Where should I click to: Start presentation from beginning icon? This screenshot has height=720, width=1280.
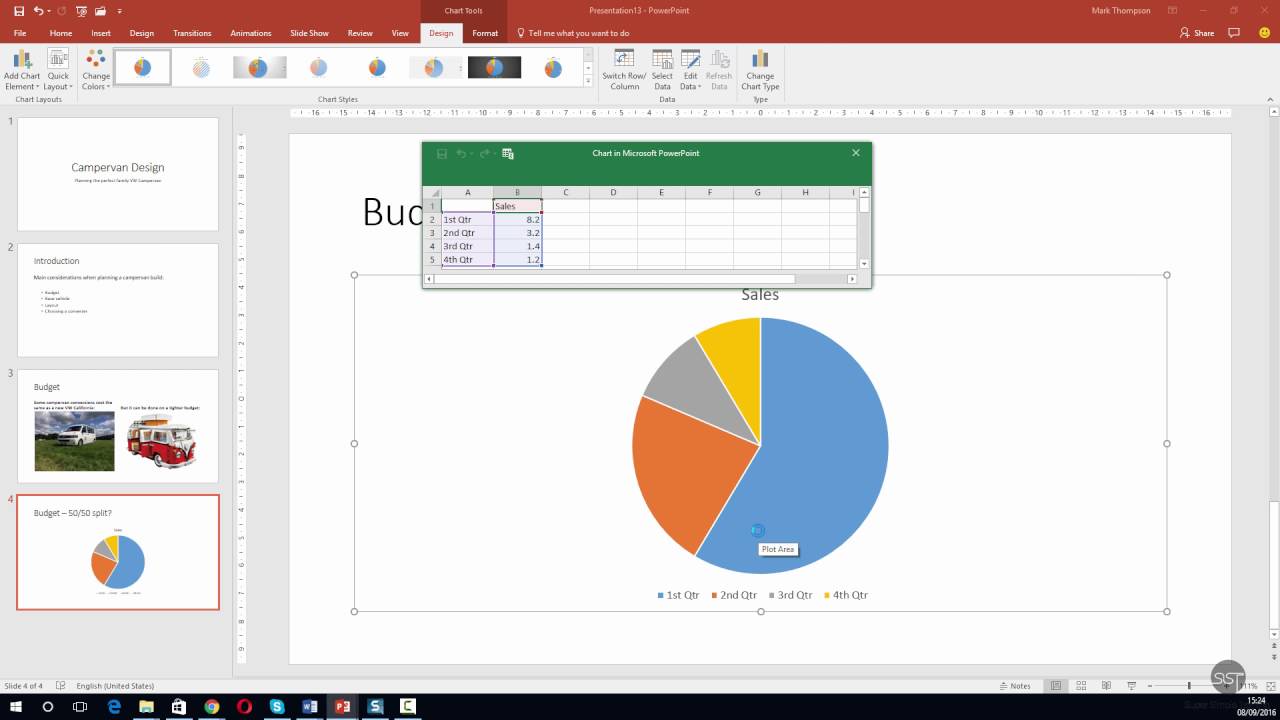coord(84,10)
